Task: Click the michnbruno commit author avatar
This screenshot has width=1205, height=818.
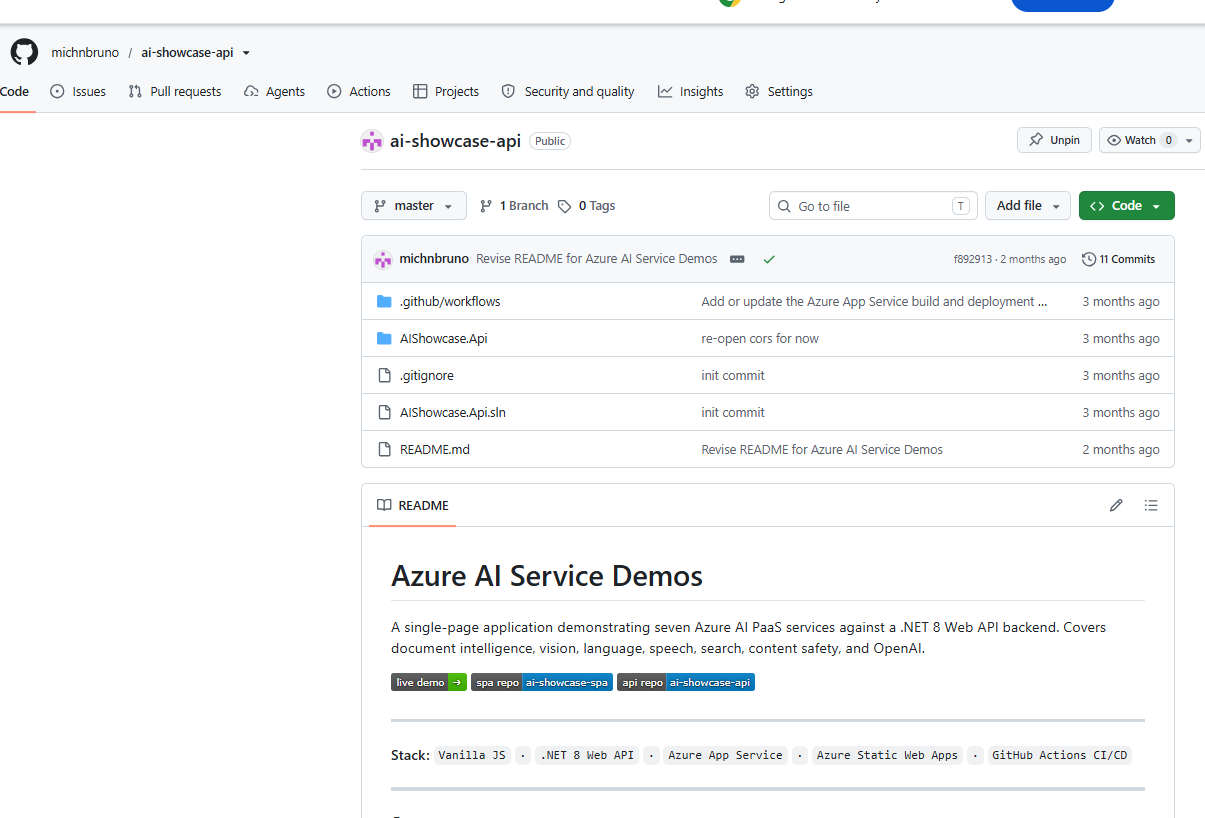Action: coord(383,259)
